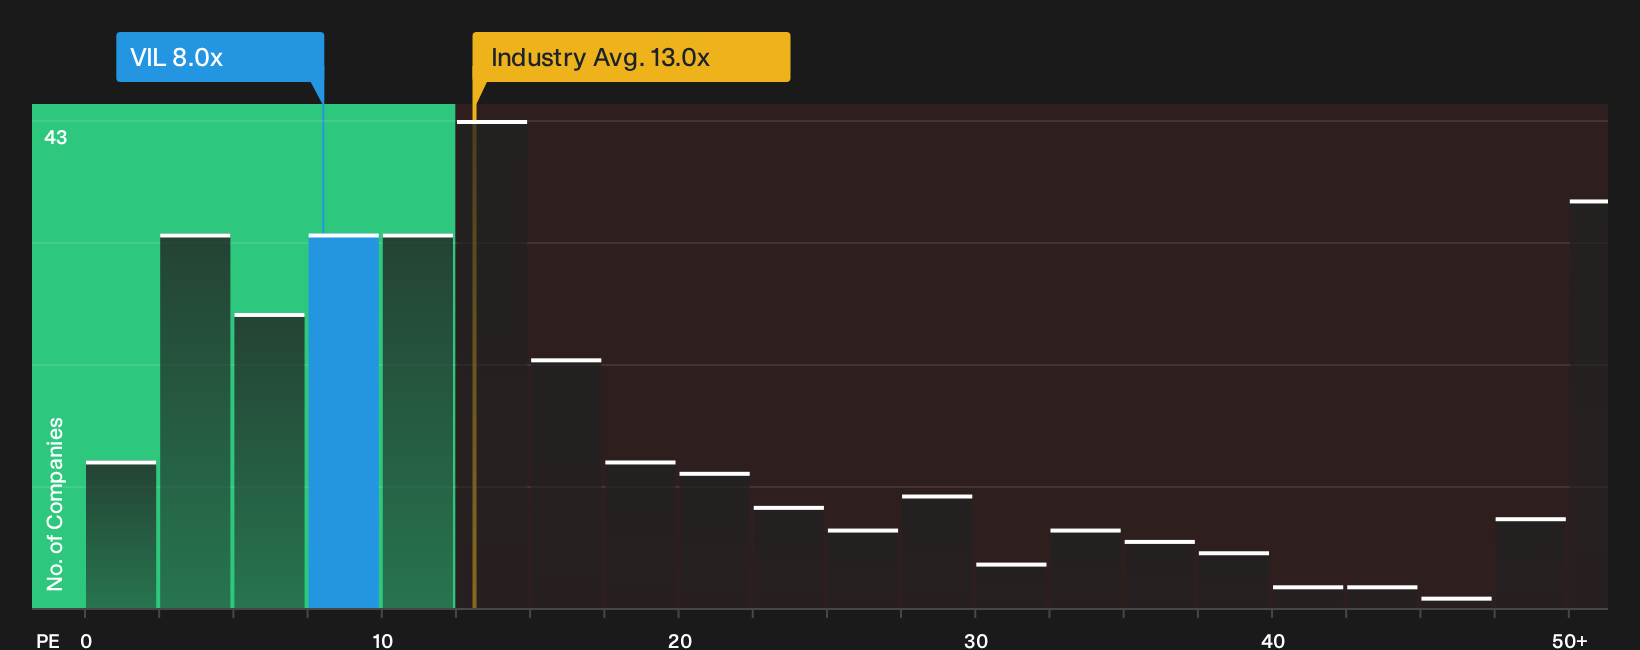Click the x-axis label '50+'

[1570, 640]
